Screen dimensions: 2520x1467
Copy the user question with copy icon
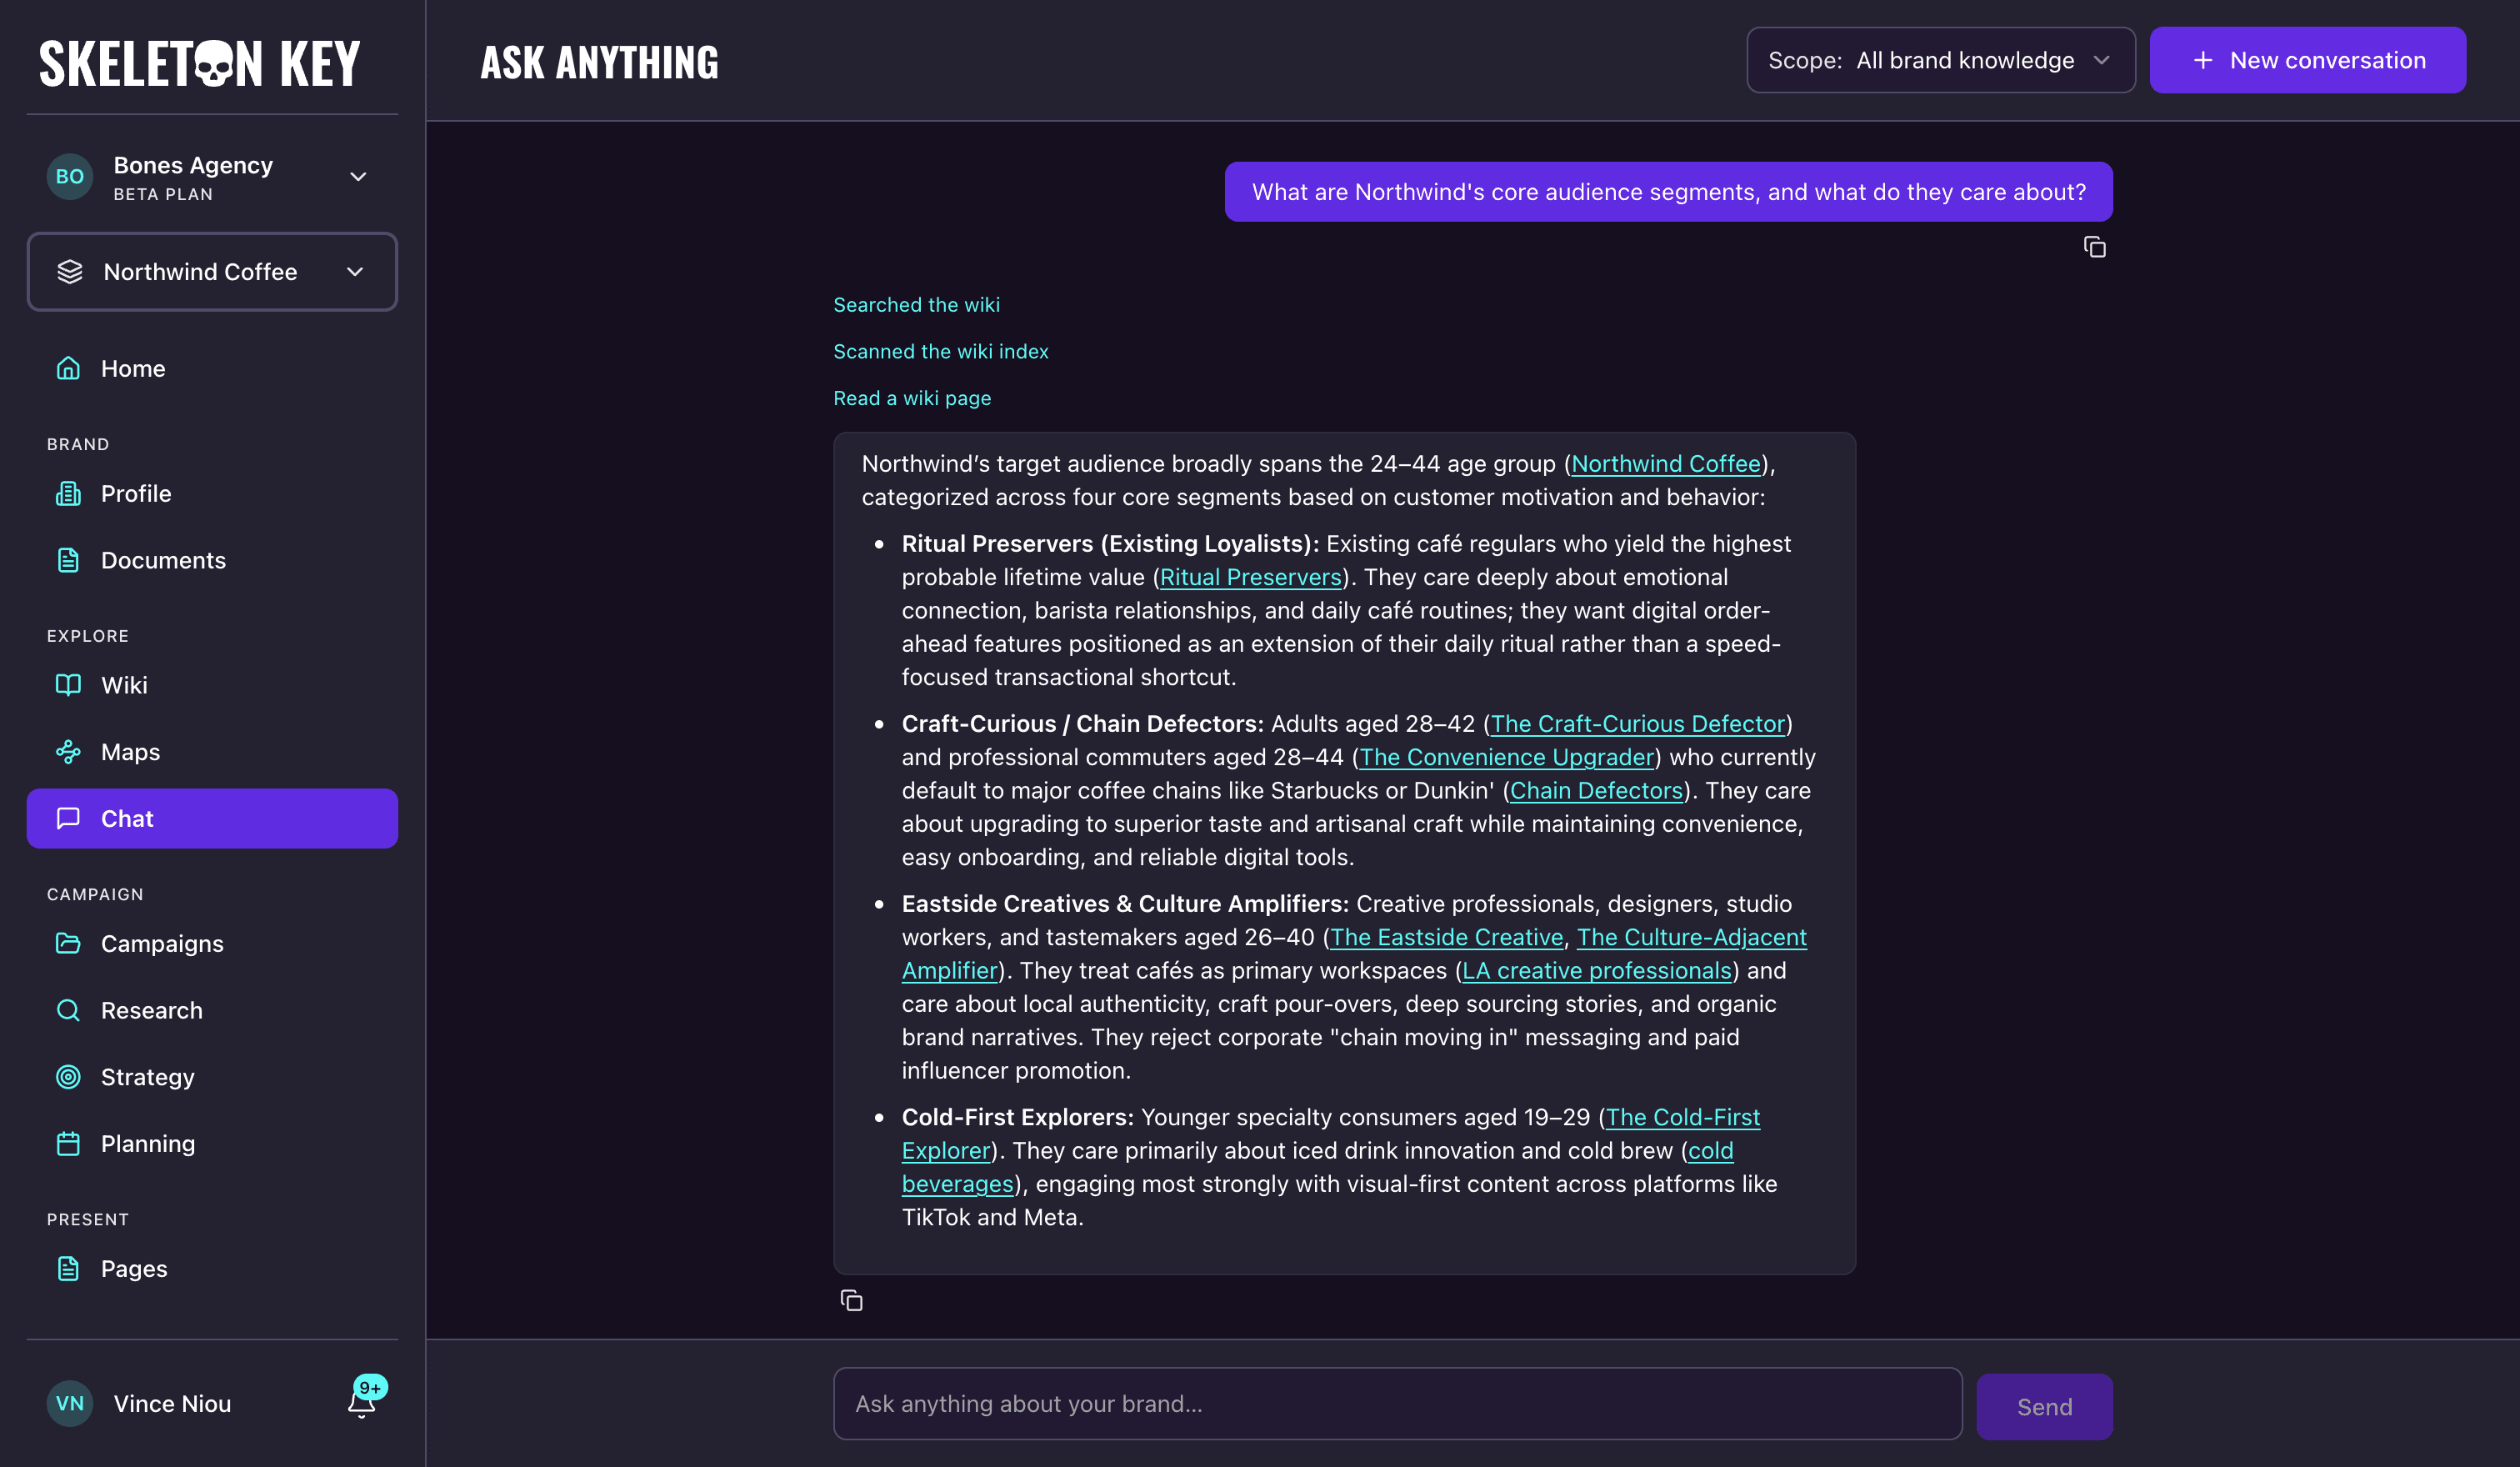coord(2094,247)
